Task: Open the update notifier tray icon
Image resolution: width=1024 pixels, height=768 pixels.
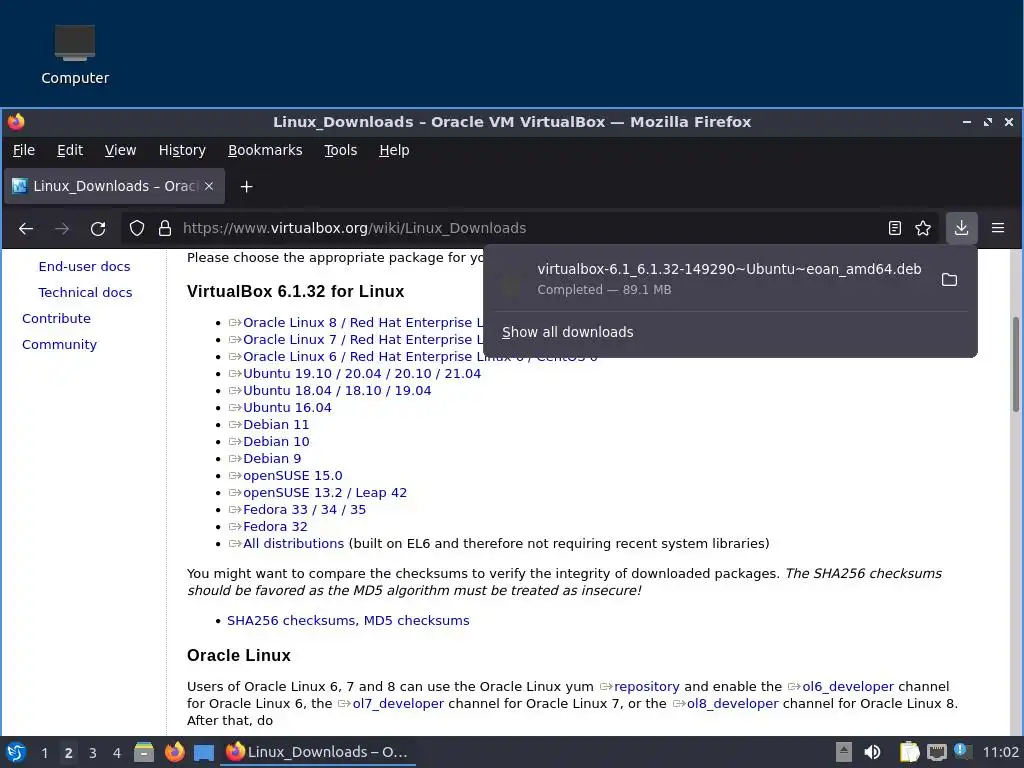Action: coord(963,751)
